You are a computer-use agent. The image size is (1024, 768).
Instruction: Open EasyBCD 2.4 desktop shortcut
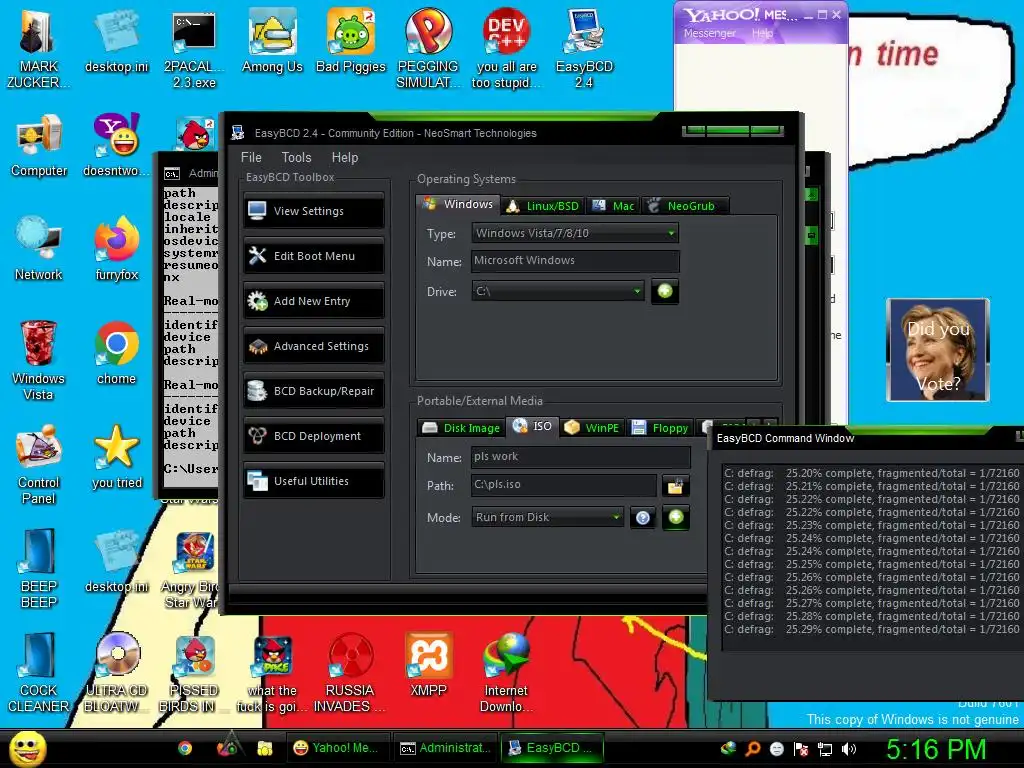tap(584, 49)
